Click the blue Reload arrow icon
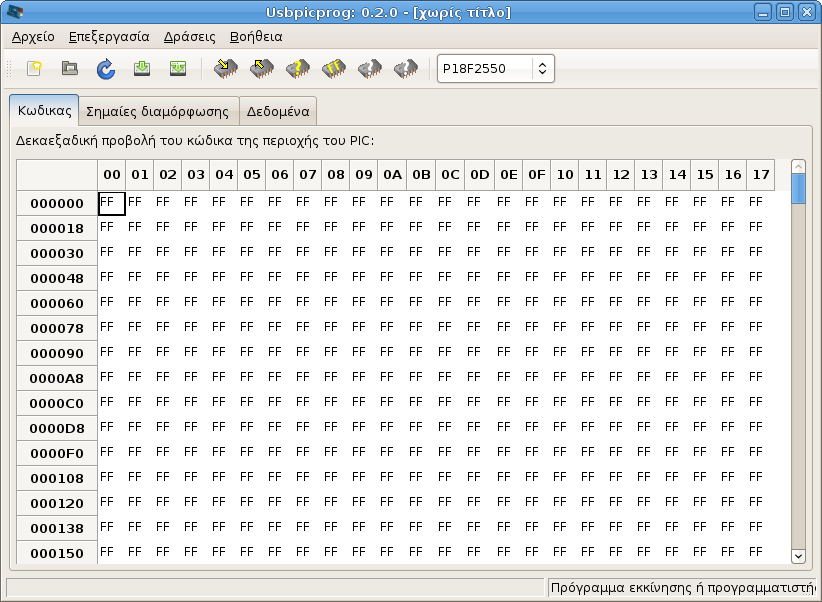Image resolution: width=822 pixels, height=602 pixels. click(x=105, y=69)
